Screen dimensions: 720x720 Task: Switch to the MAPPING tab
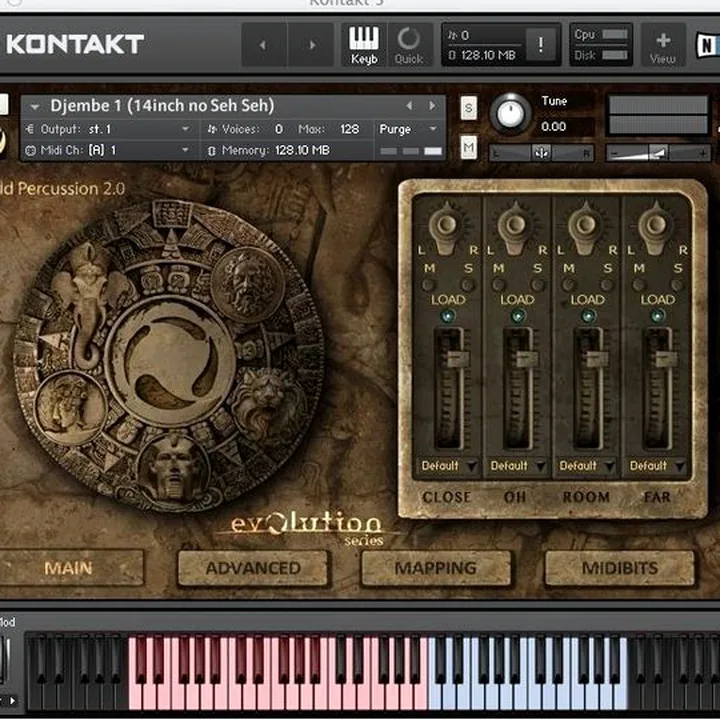point(435,568)
